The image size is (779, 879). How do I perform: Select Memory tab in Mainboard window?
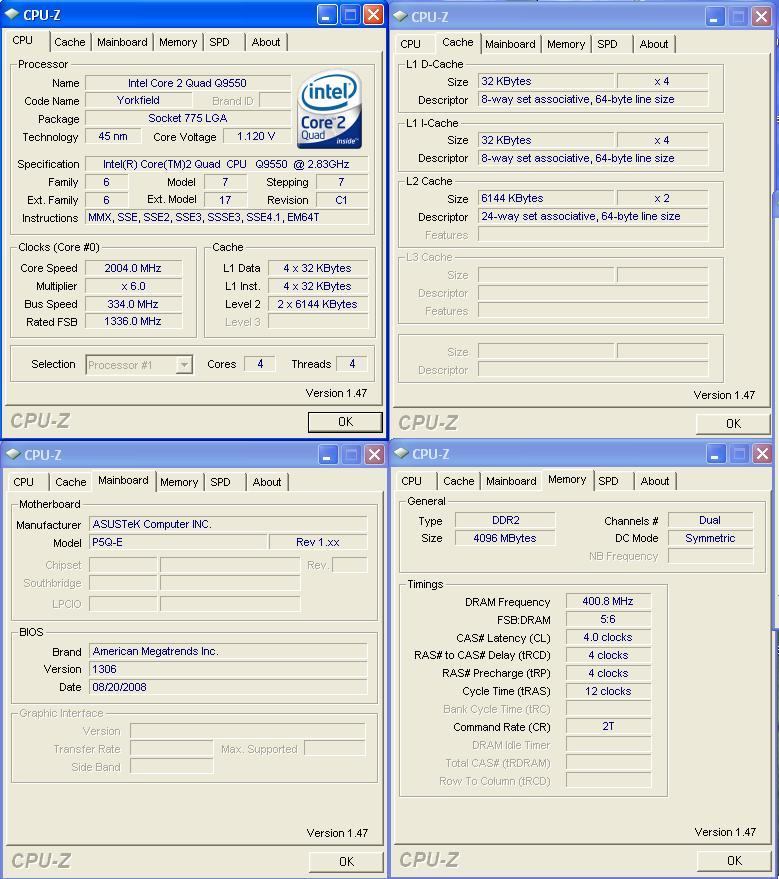(x=179, y=482)
